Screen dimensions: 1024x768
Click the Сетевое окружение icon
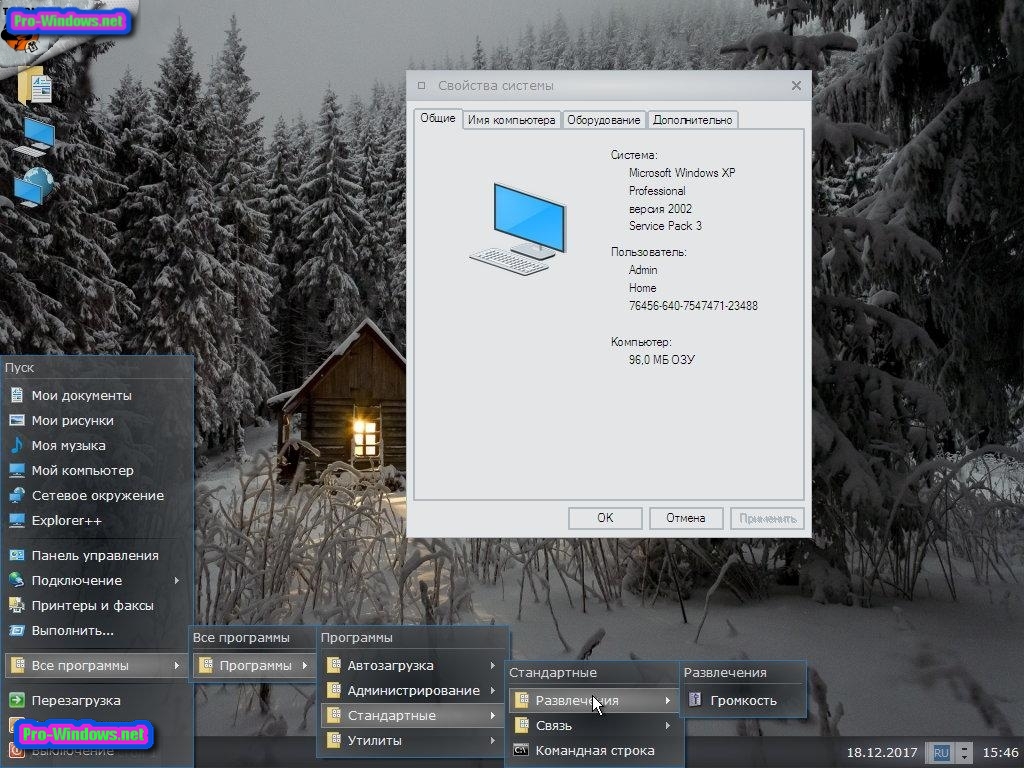coord(17,495)
